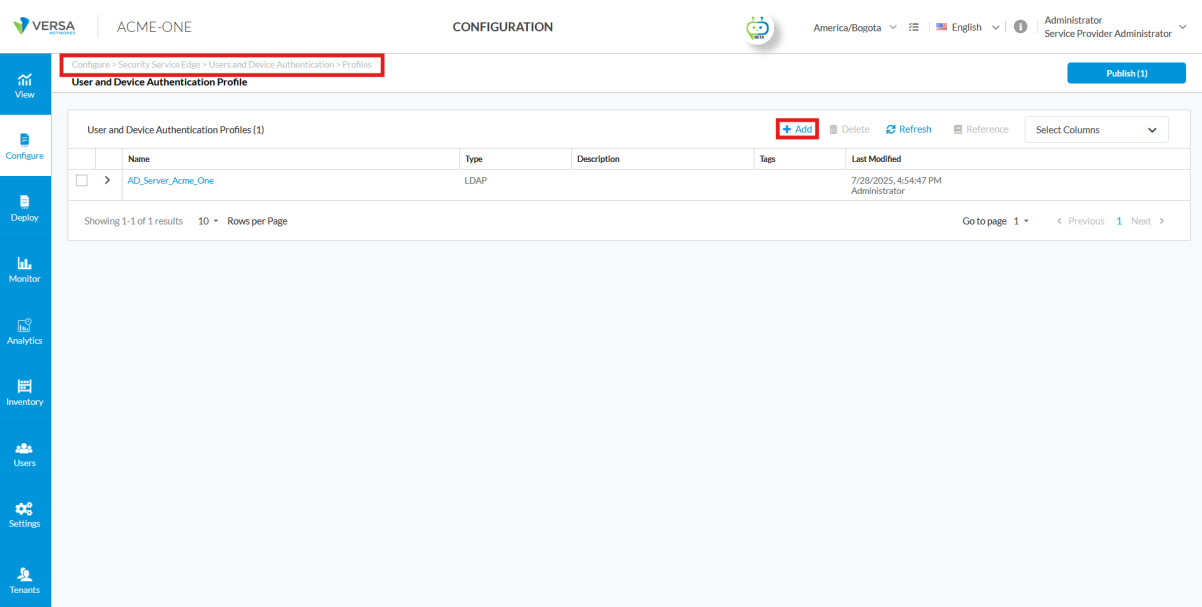This screenshot has height=607, width=1202.
Task: Click the Delete toolbar button
Action: pos(849,129)
